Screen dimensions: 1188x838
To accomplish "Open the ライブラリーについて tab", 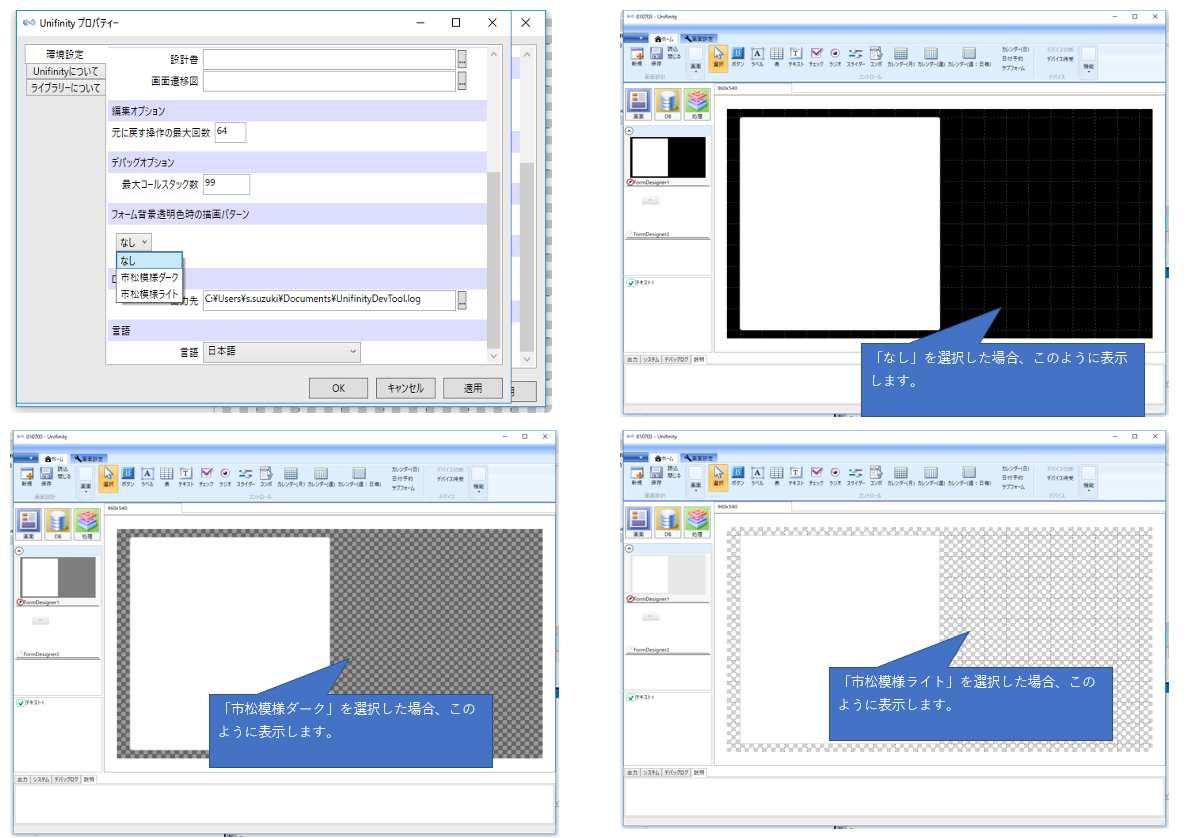I will point(65,88).
